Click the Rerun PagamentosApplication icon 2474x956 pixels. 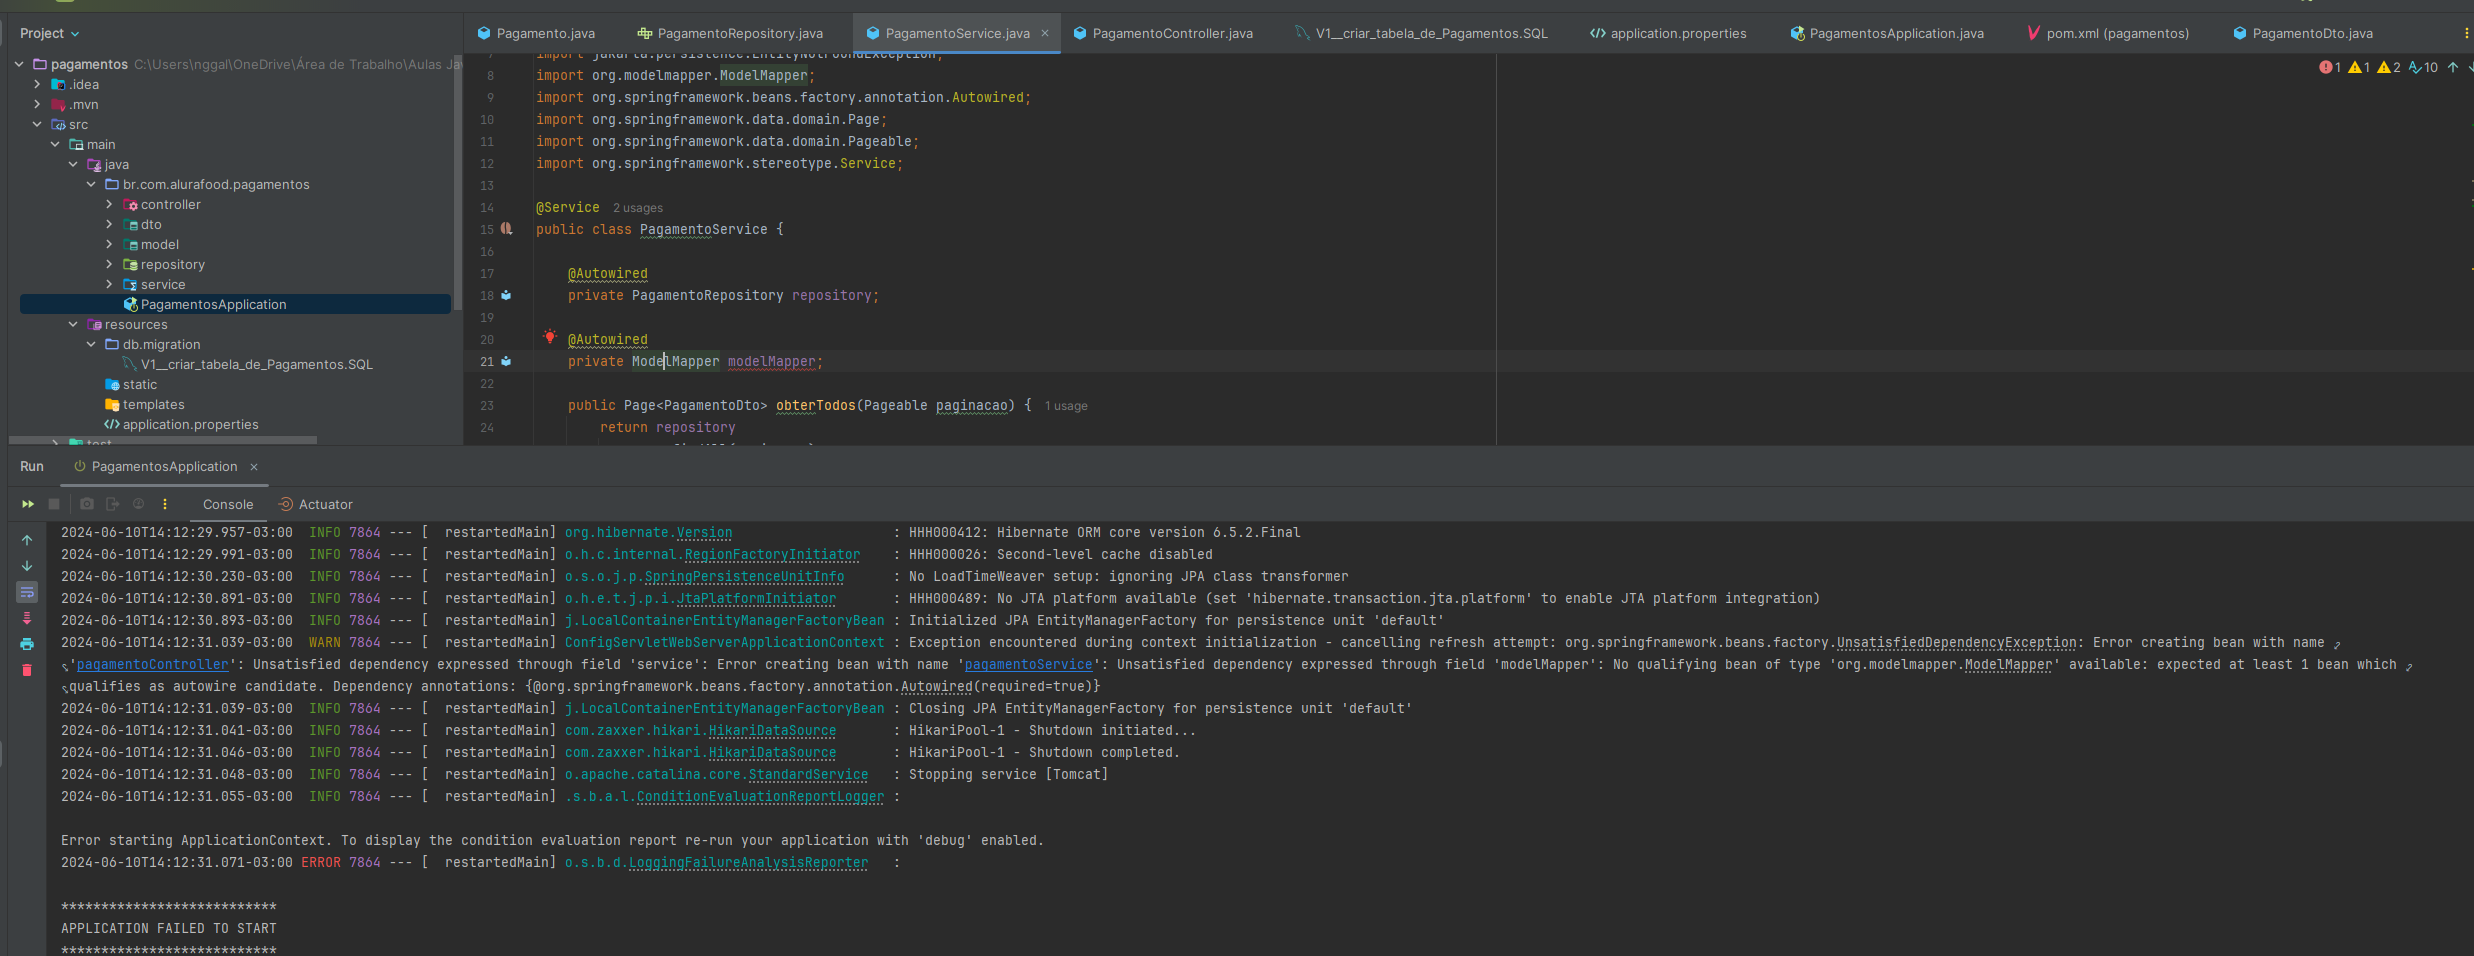pos(28,504)
